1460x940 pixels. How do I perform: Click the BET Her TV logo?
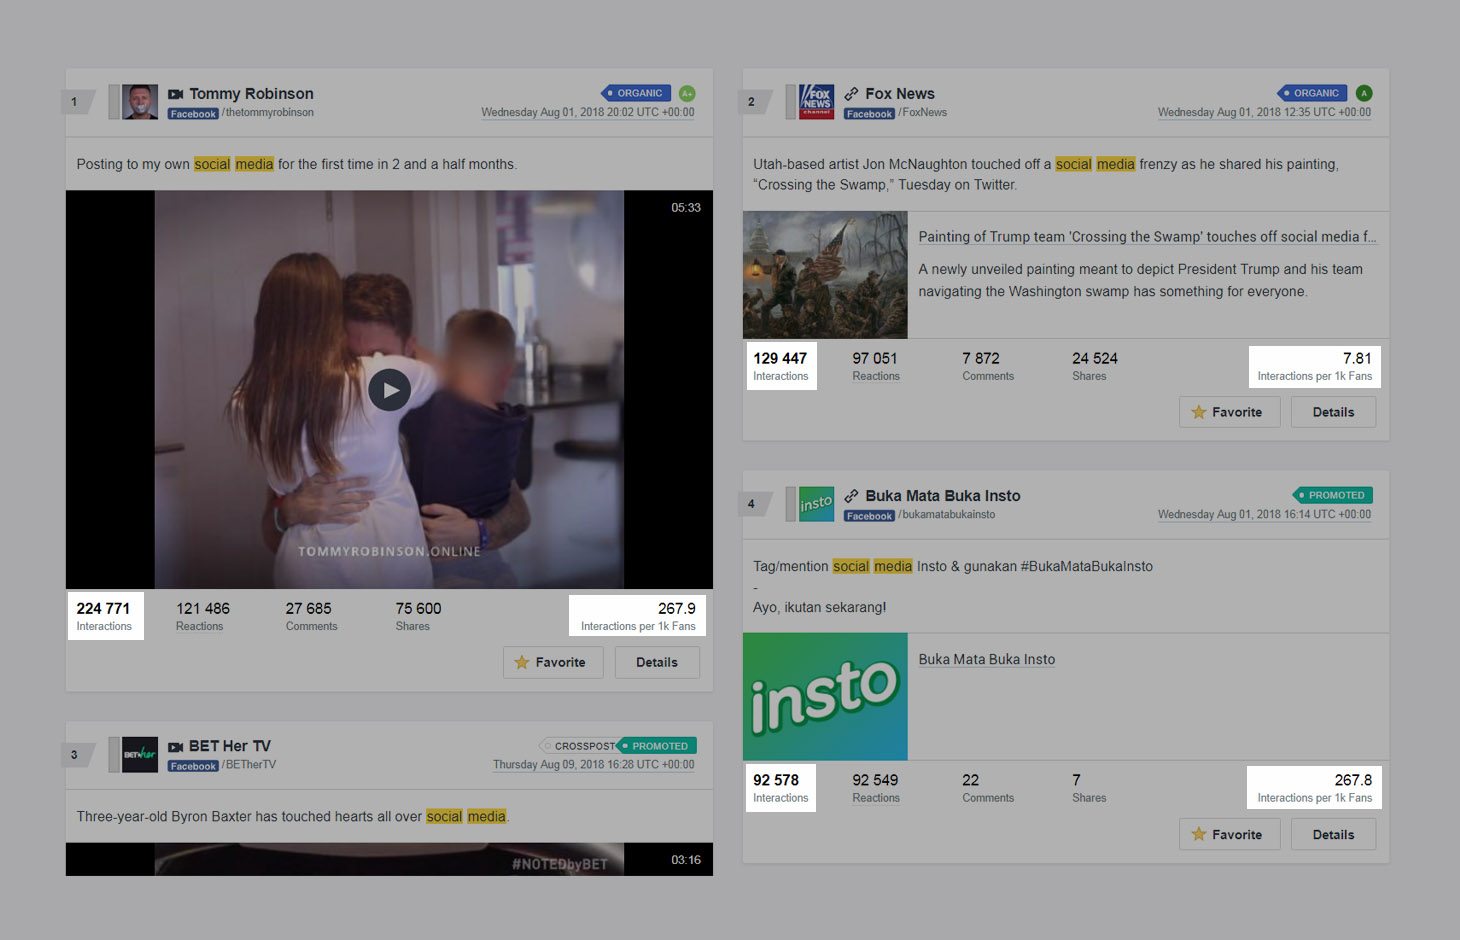(139, 754)
